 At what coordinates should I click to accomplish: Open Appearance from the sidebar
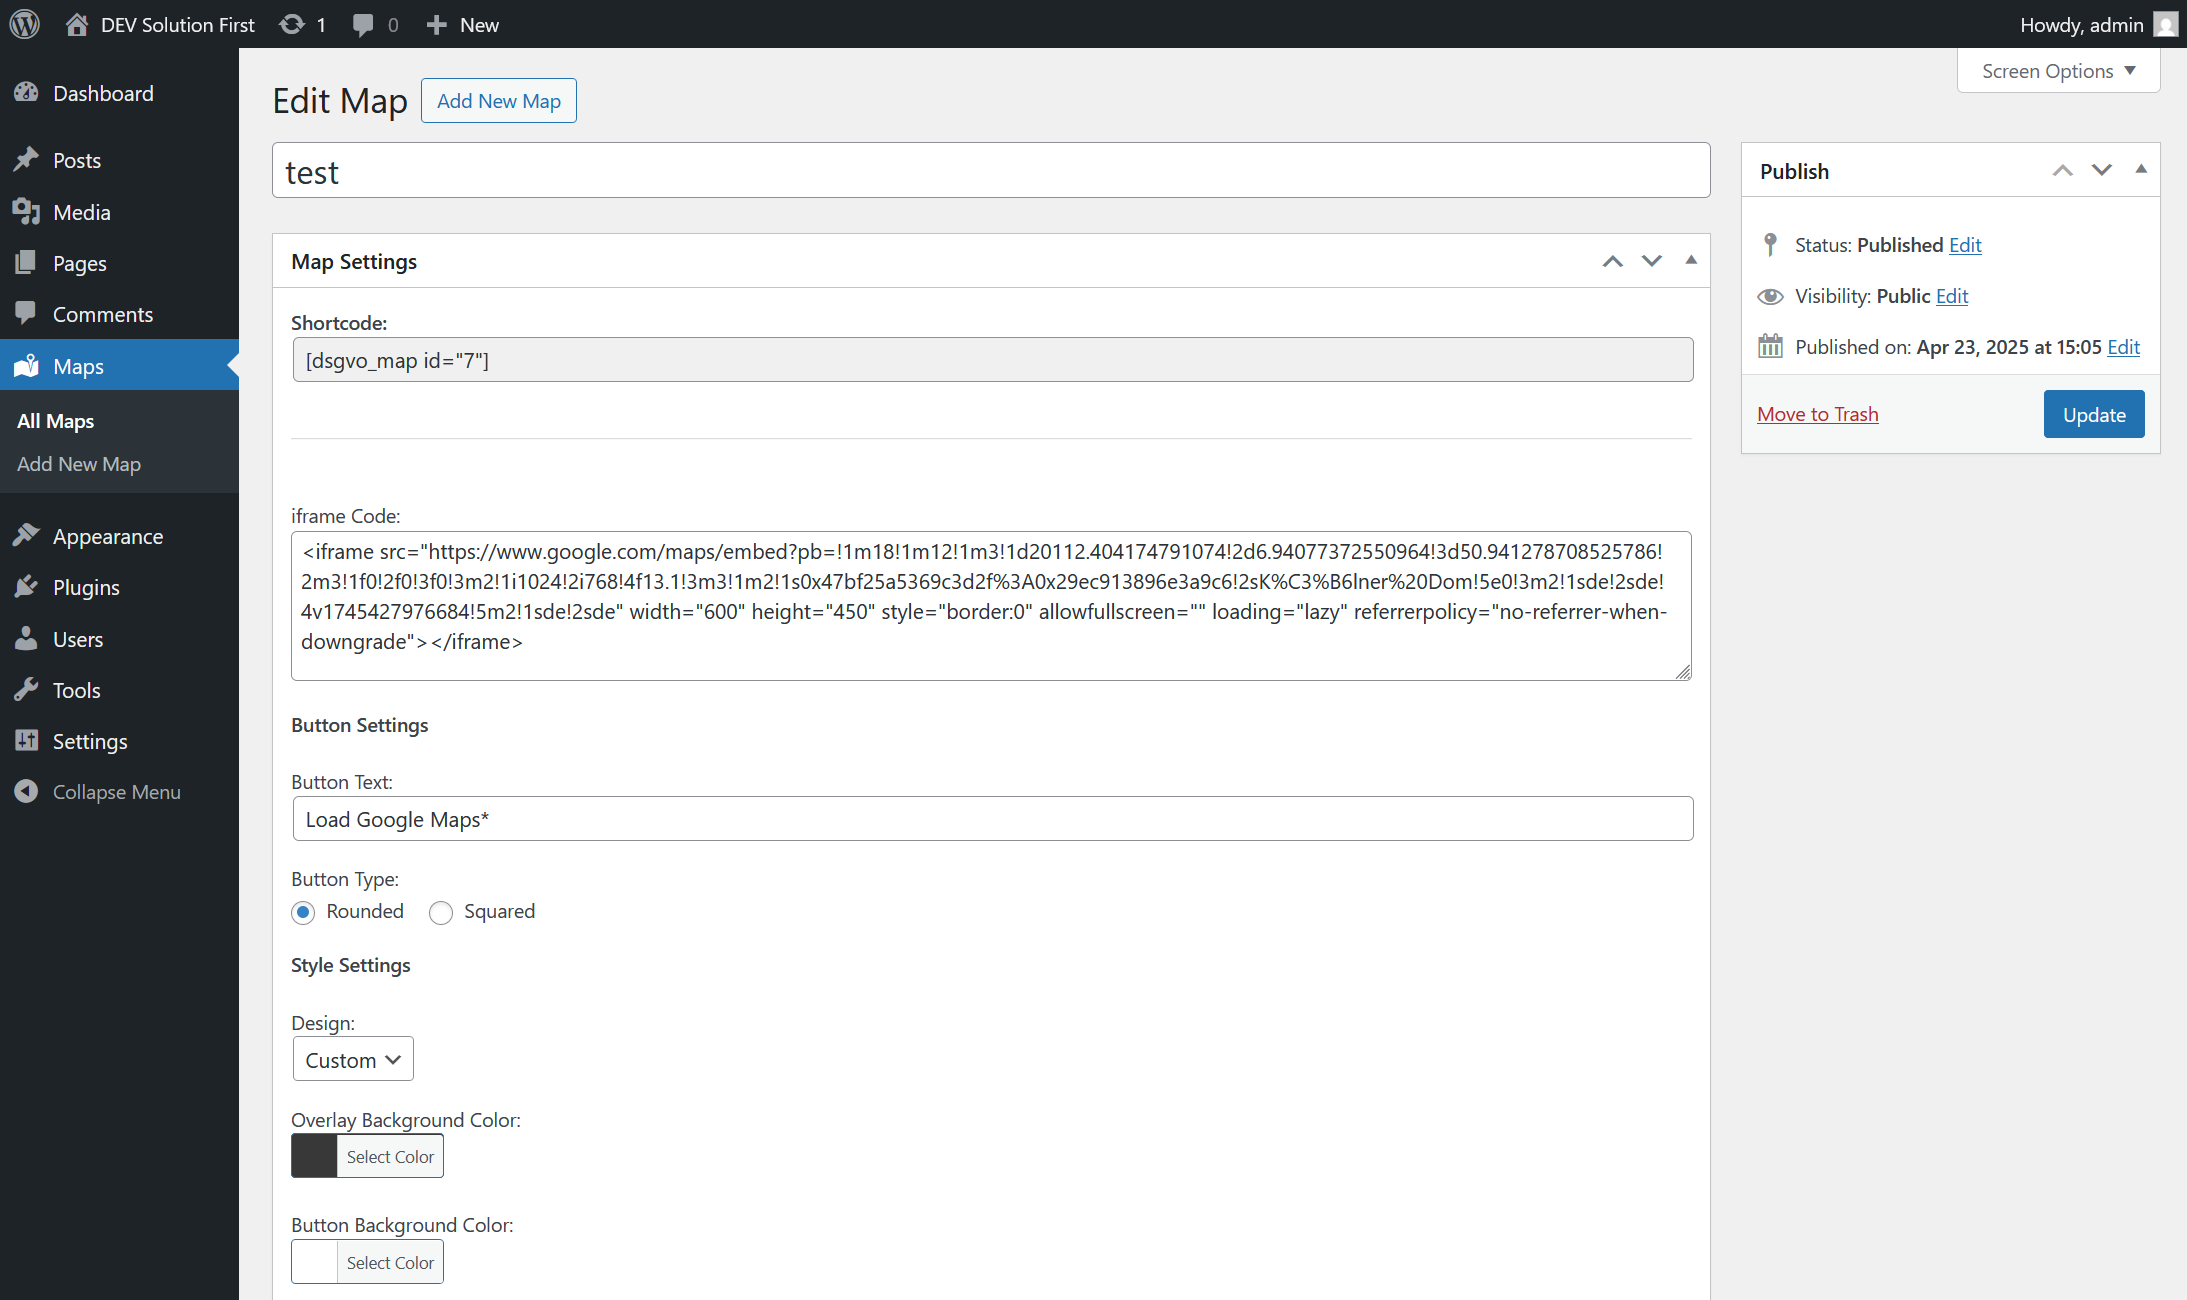(107, 536)
